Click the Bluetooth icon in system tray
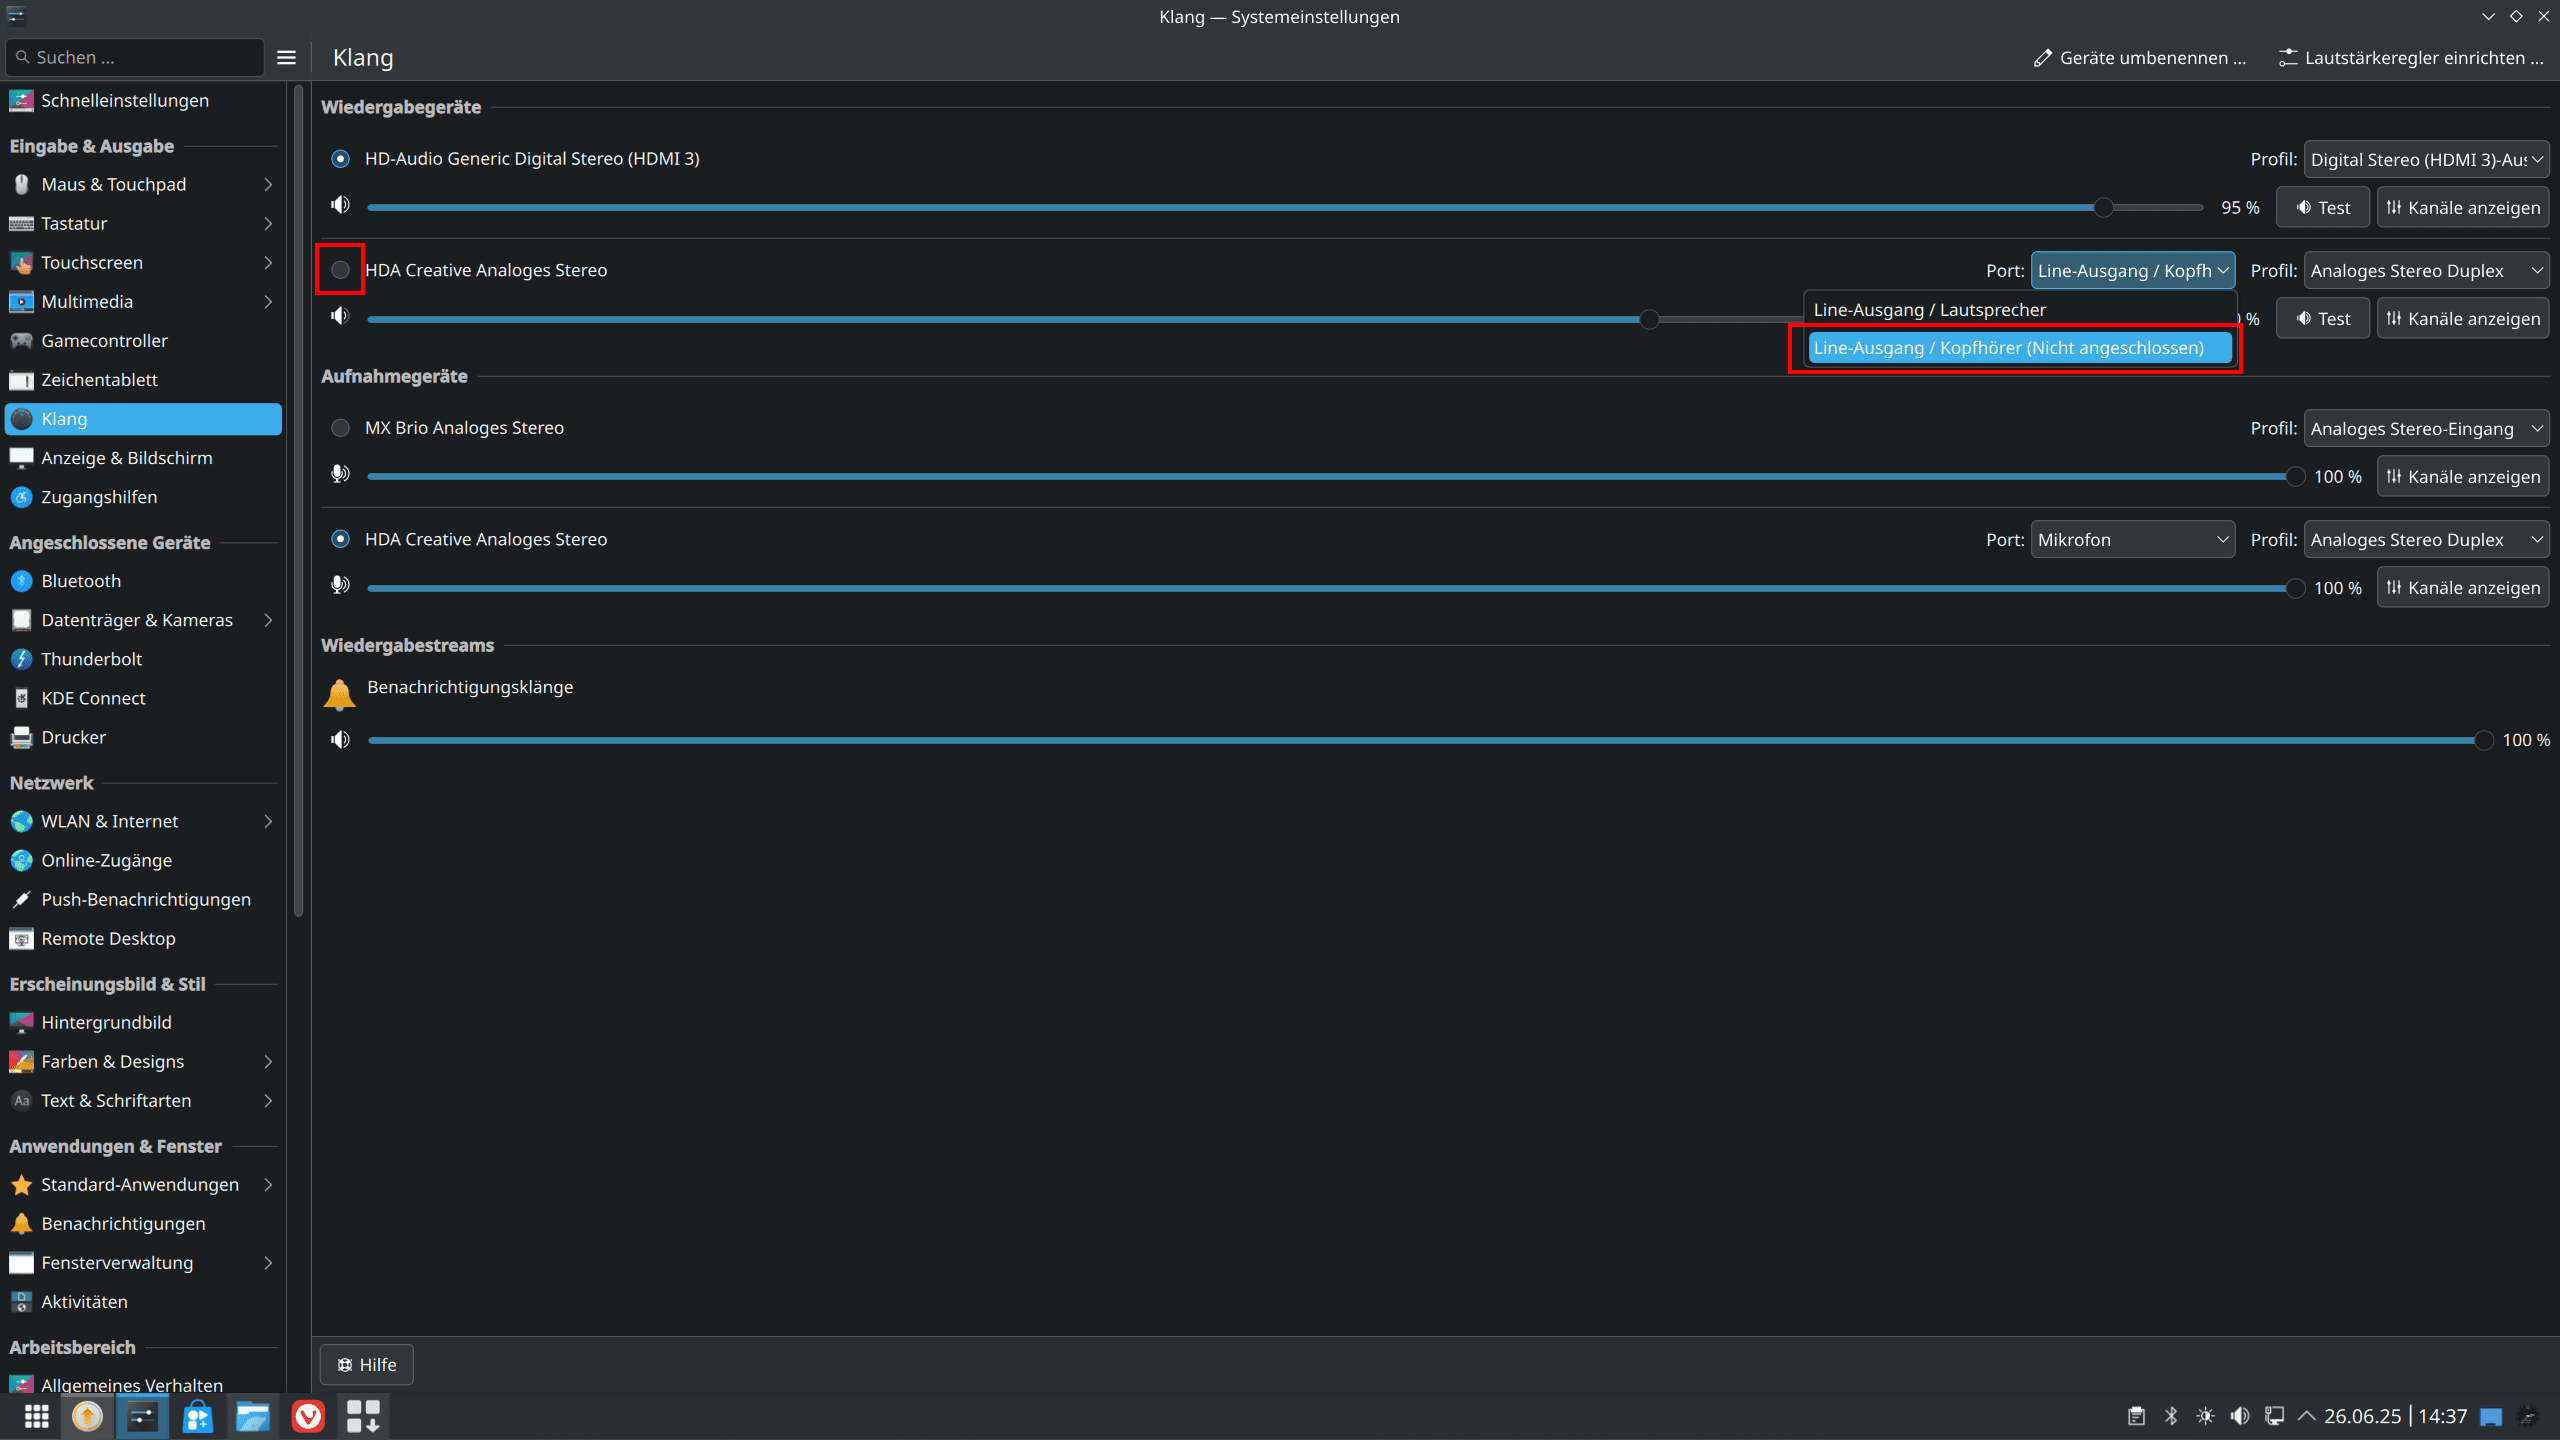Image resolution: width=2560 pixels, height=1440 pixels. click(x=2171, y=1416)
